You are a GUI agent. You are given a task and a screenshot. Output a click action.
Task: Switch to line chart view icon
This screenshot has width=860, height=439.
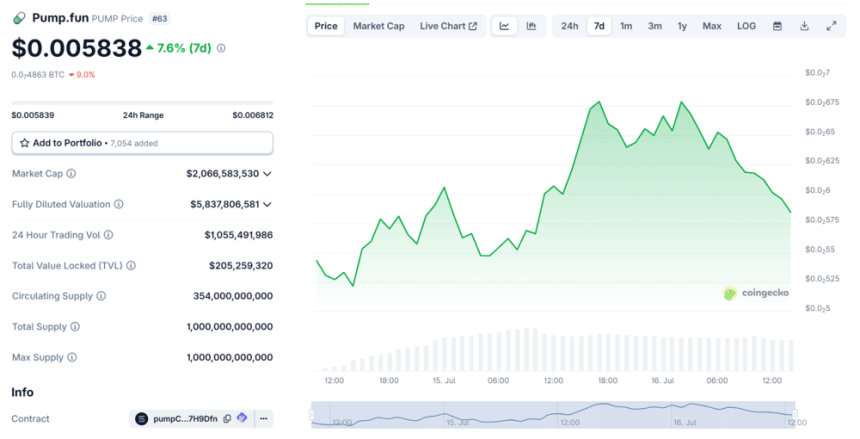pyautogui.click(x=504, y=26)
